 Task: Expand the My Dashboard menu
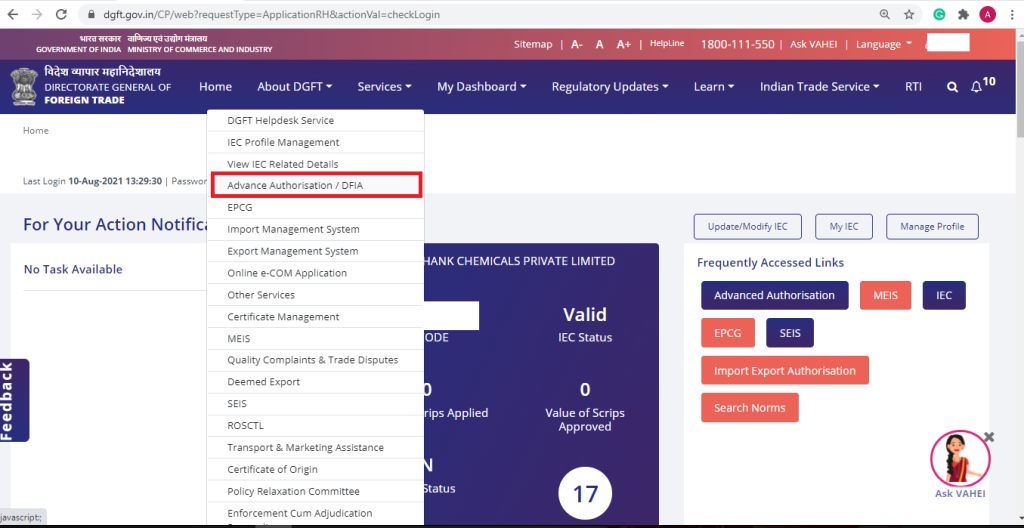[x=482, y=86]
